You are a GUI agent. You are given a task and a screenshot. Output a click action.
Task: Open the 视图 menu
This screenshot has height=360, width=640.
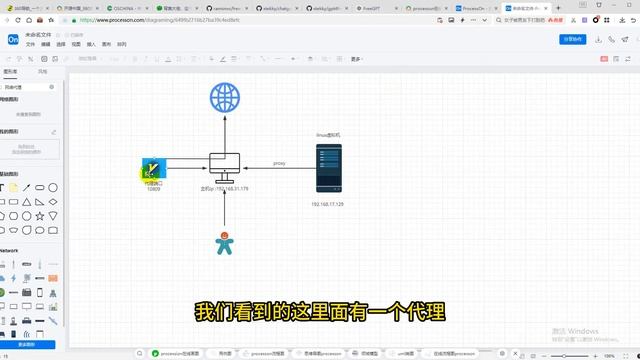(x=76, y=44)
